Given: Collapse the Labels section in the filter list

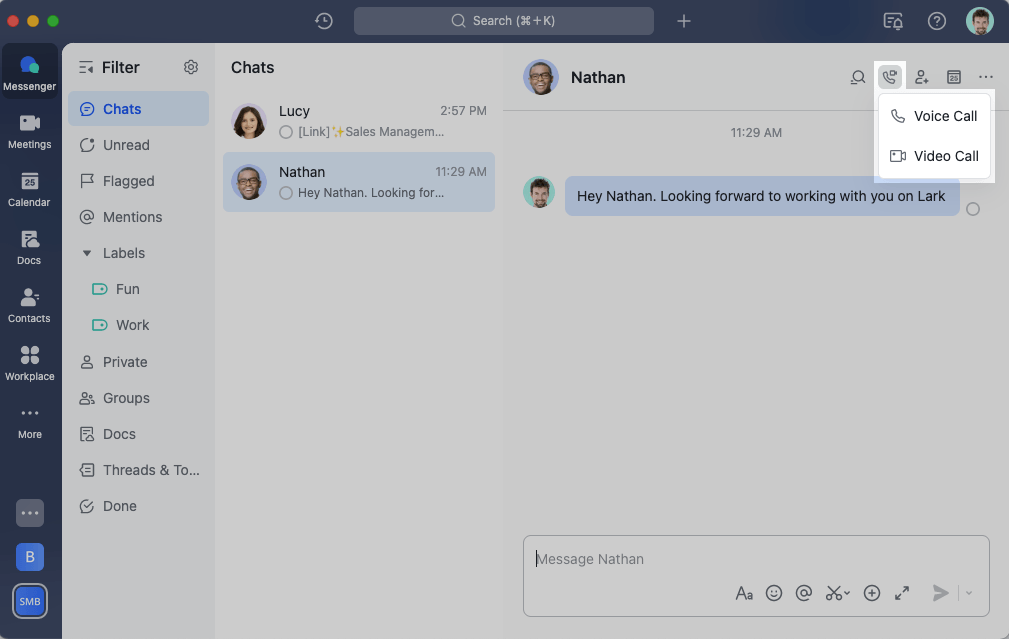Looking at the screenshot, I should [87, 253].
